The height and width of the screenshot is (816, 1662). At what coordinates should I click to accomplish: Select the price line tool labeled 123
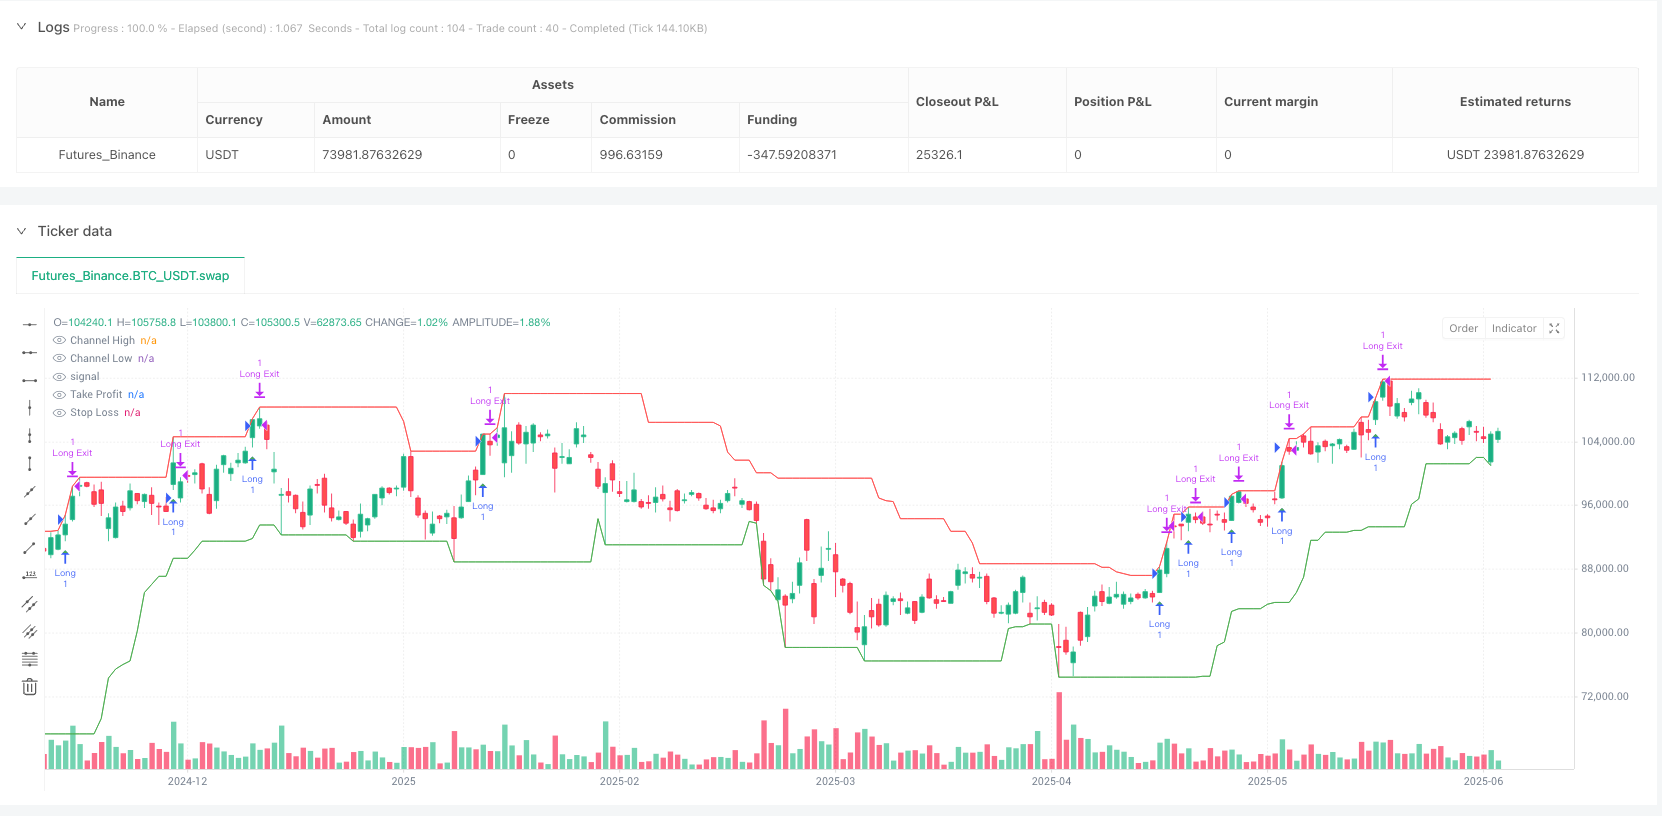[x=30, y=575]
